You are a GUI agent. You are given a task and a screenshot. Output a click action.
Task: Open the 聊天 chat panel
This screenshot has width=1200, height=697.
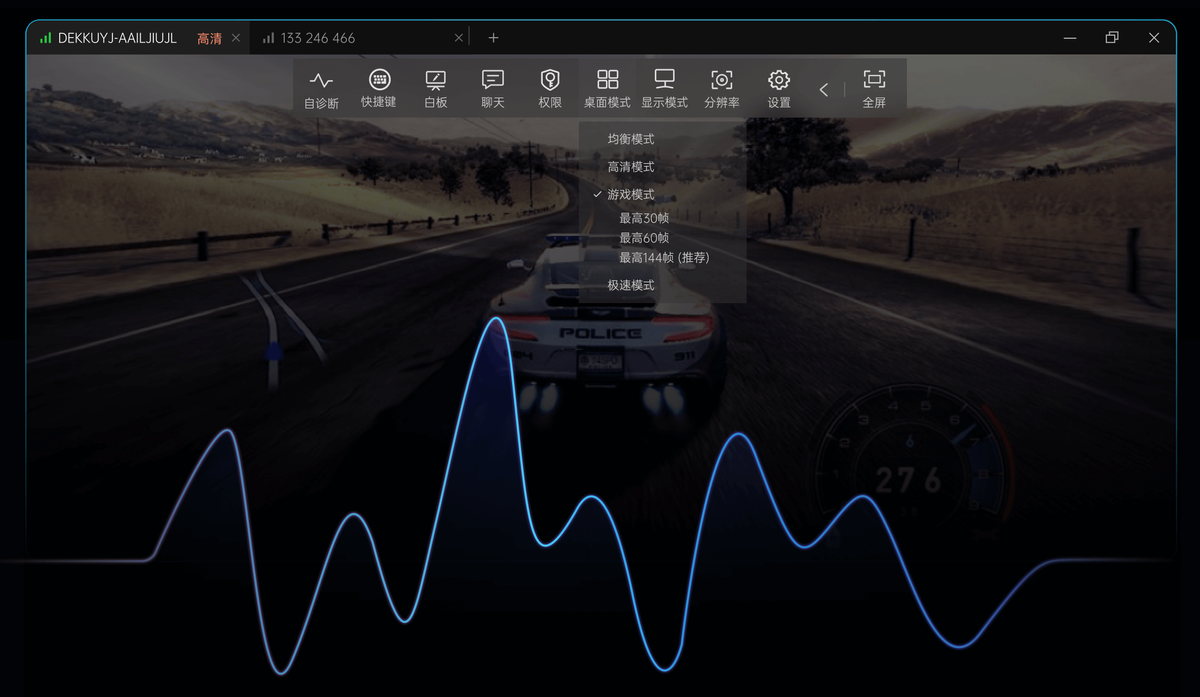pos(493,88)
